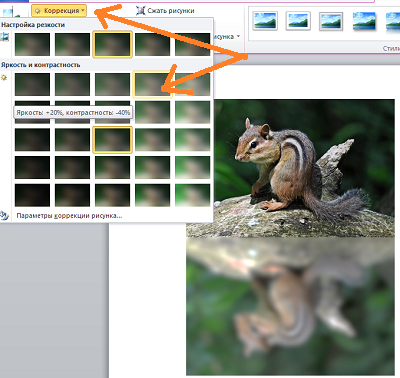Viewport: 400px width, 378px height.
Task: Choose brightness +20%, contrast -20% preset
Action: click(x=152, y=112)
